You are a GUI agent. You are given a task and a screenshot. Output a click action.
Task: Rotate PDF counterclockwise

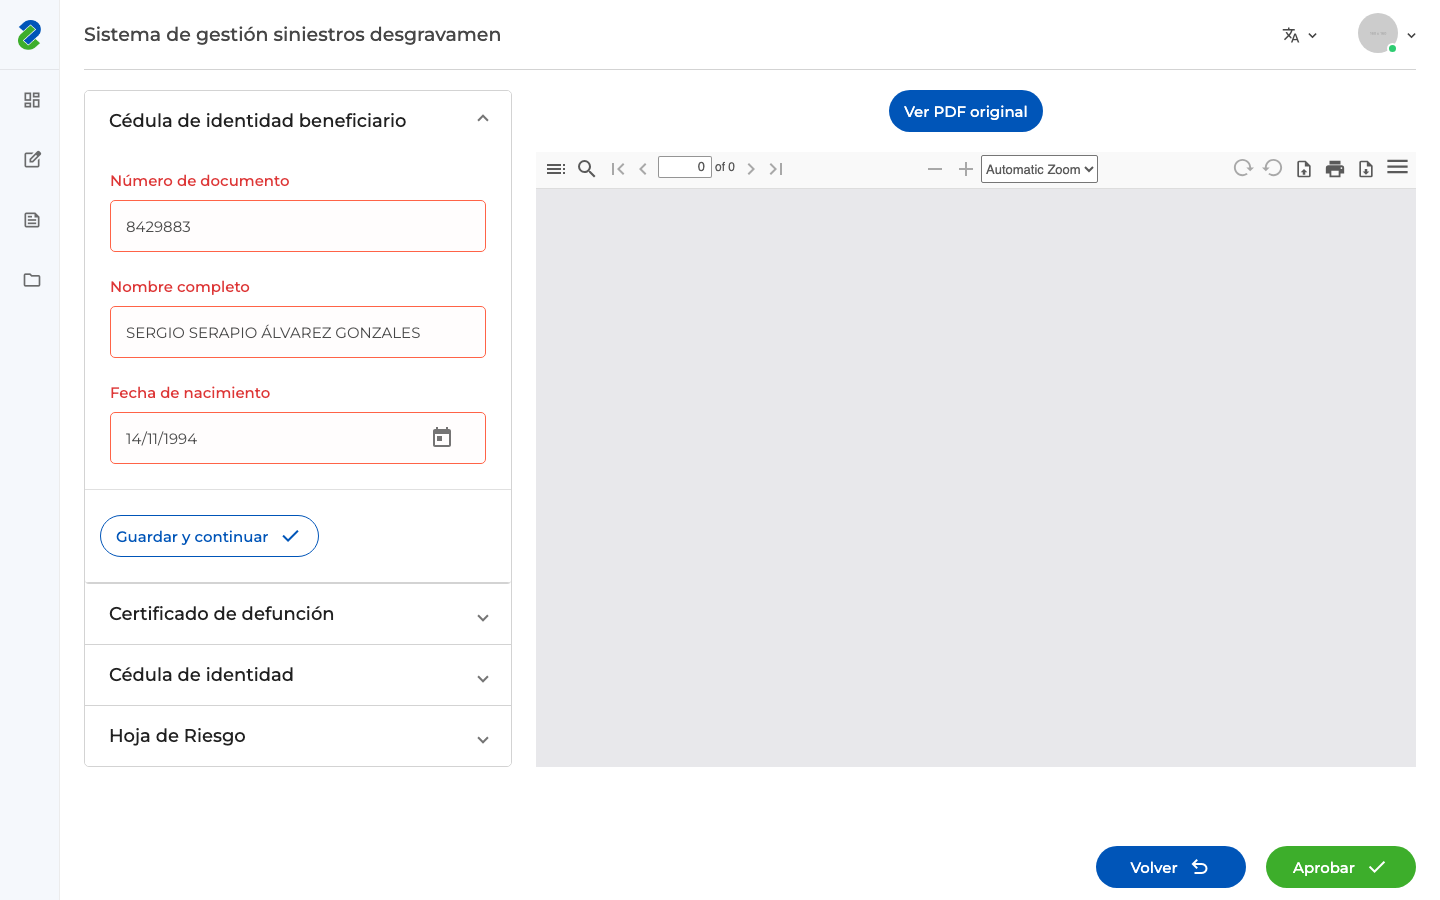pos(1273,168)
